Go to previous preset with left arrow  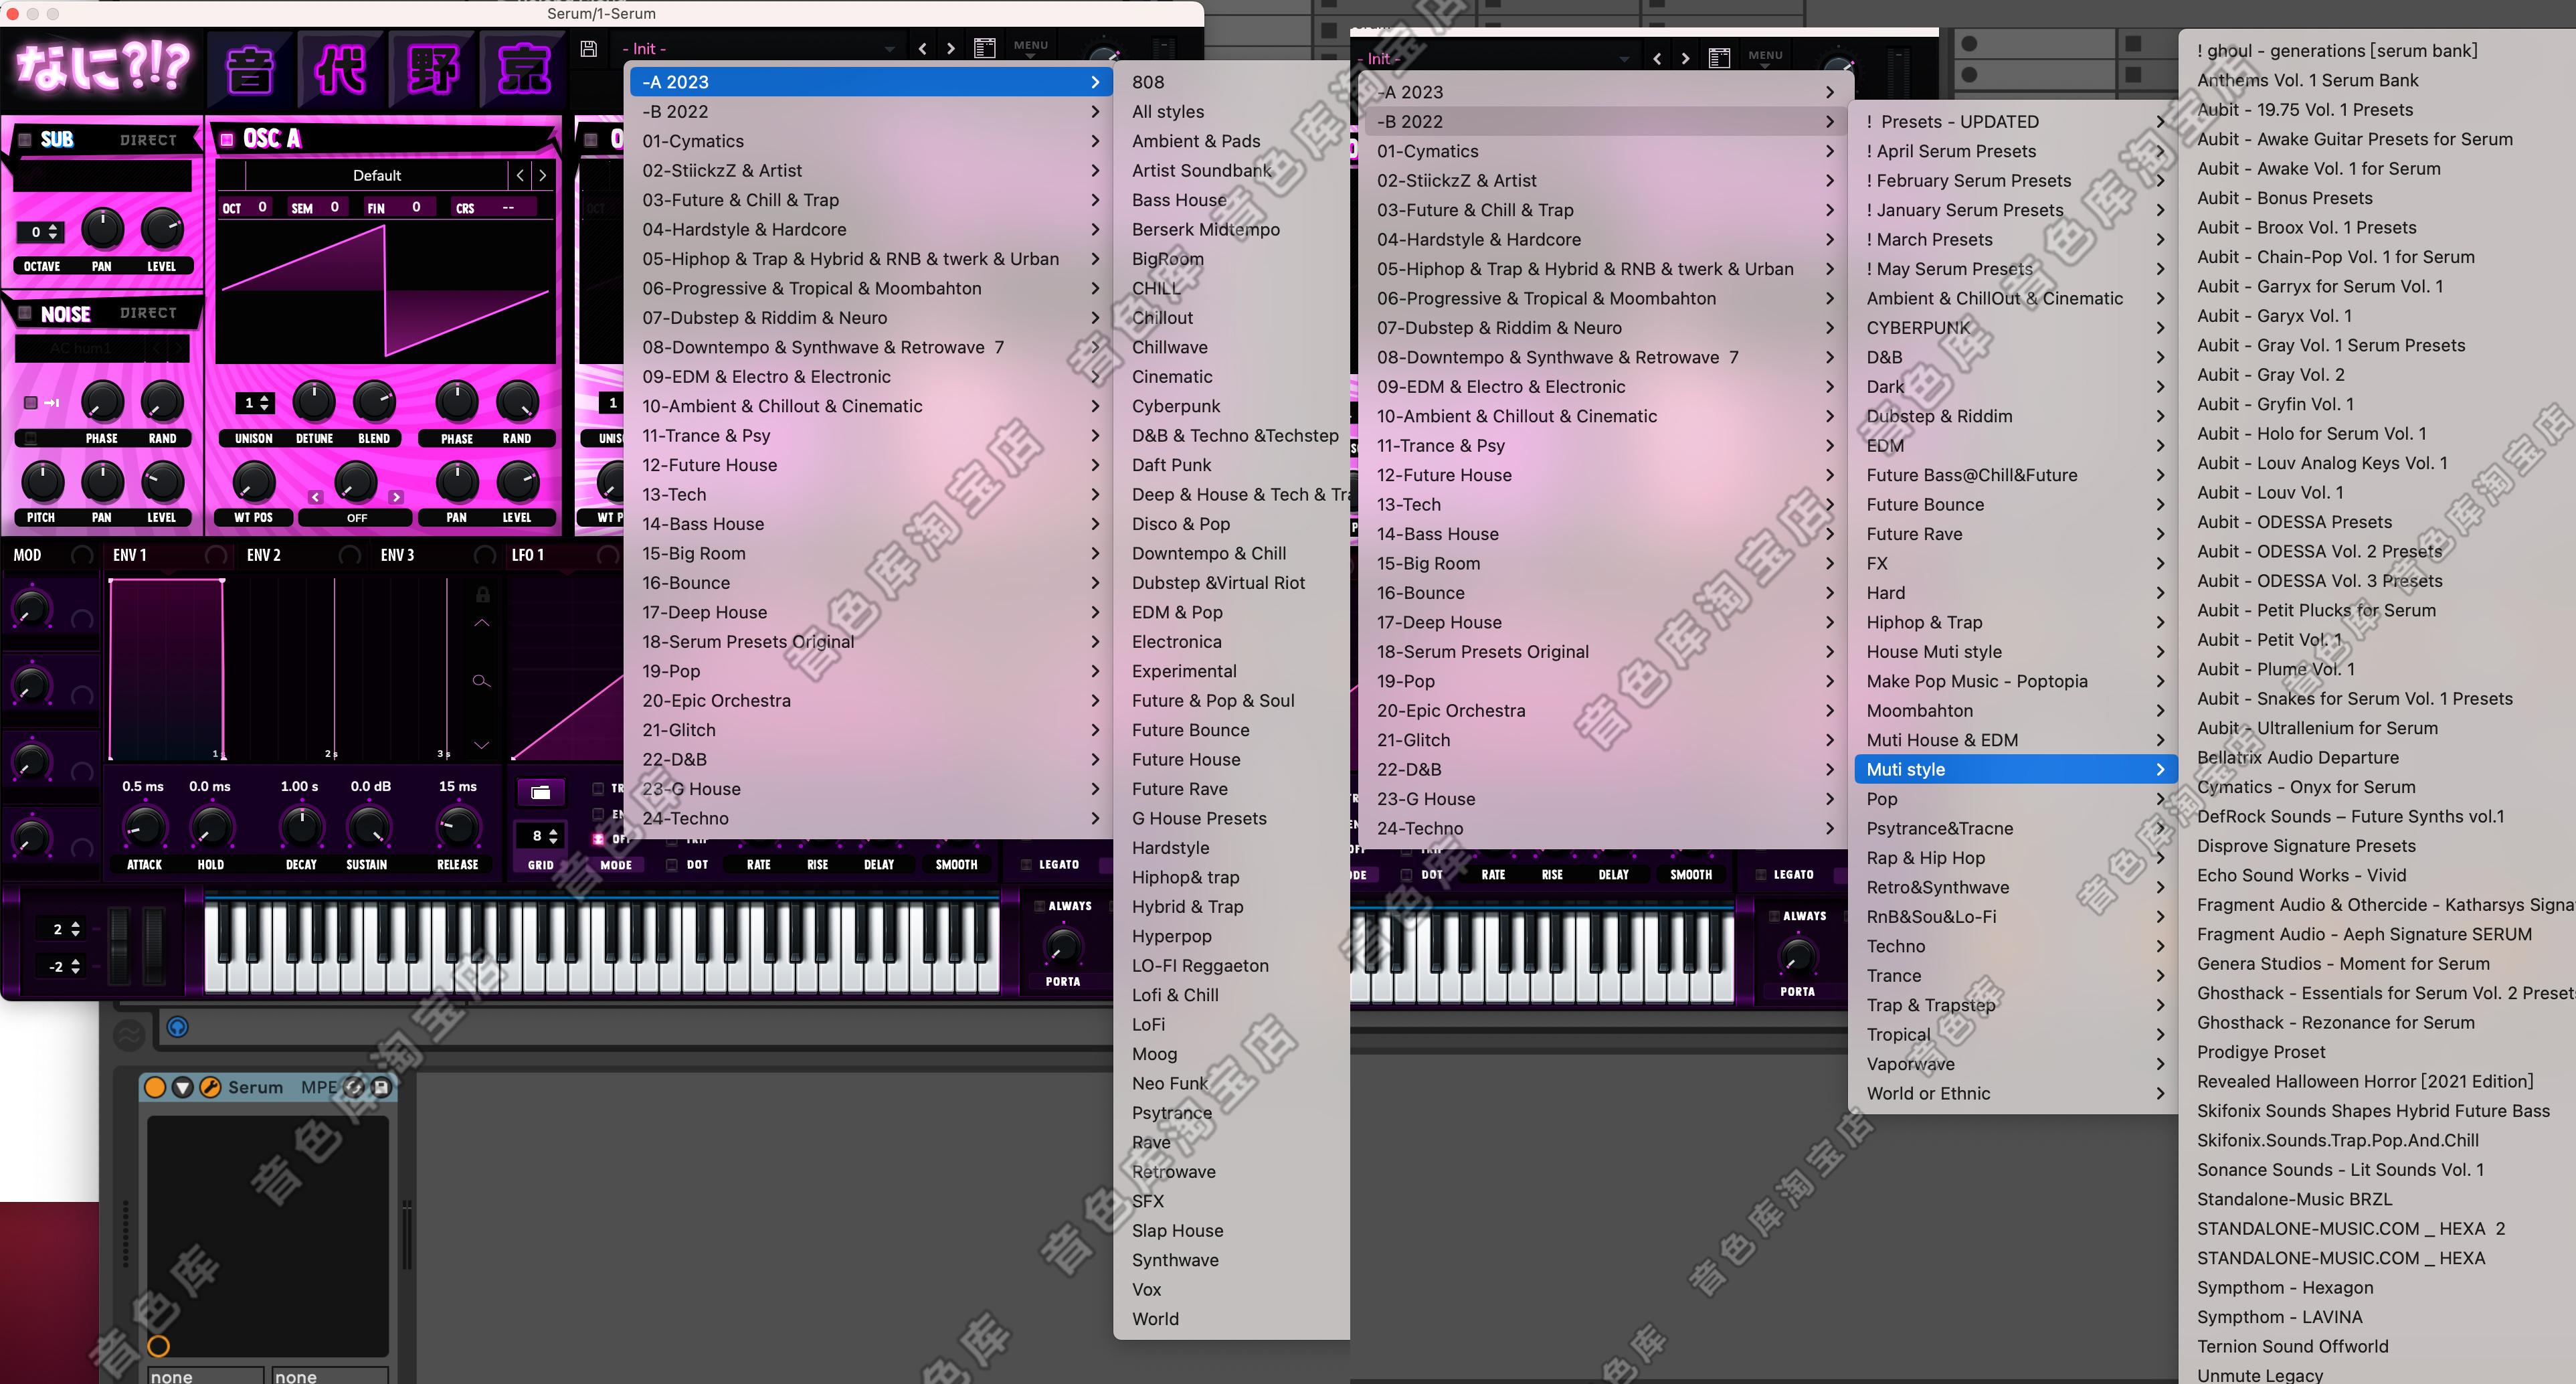tap(922, 48)
